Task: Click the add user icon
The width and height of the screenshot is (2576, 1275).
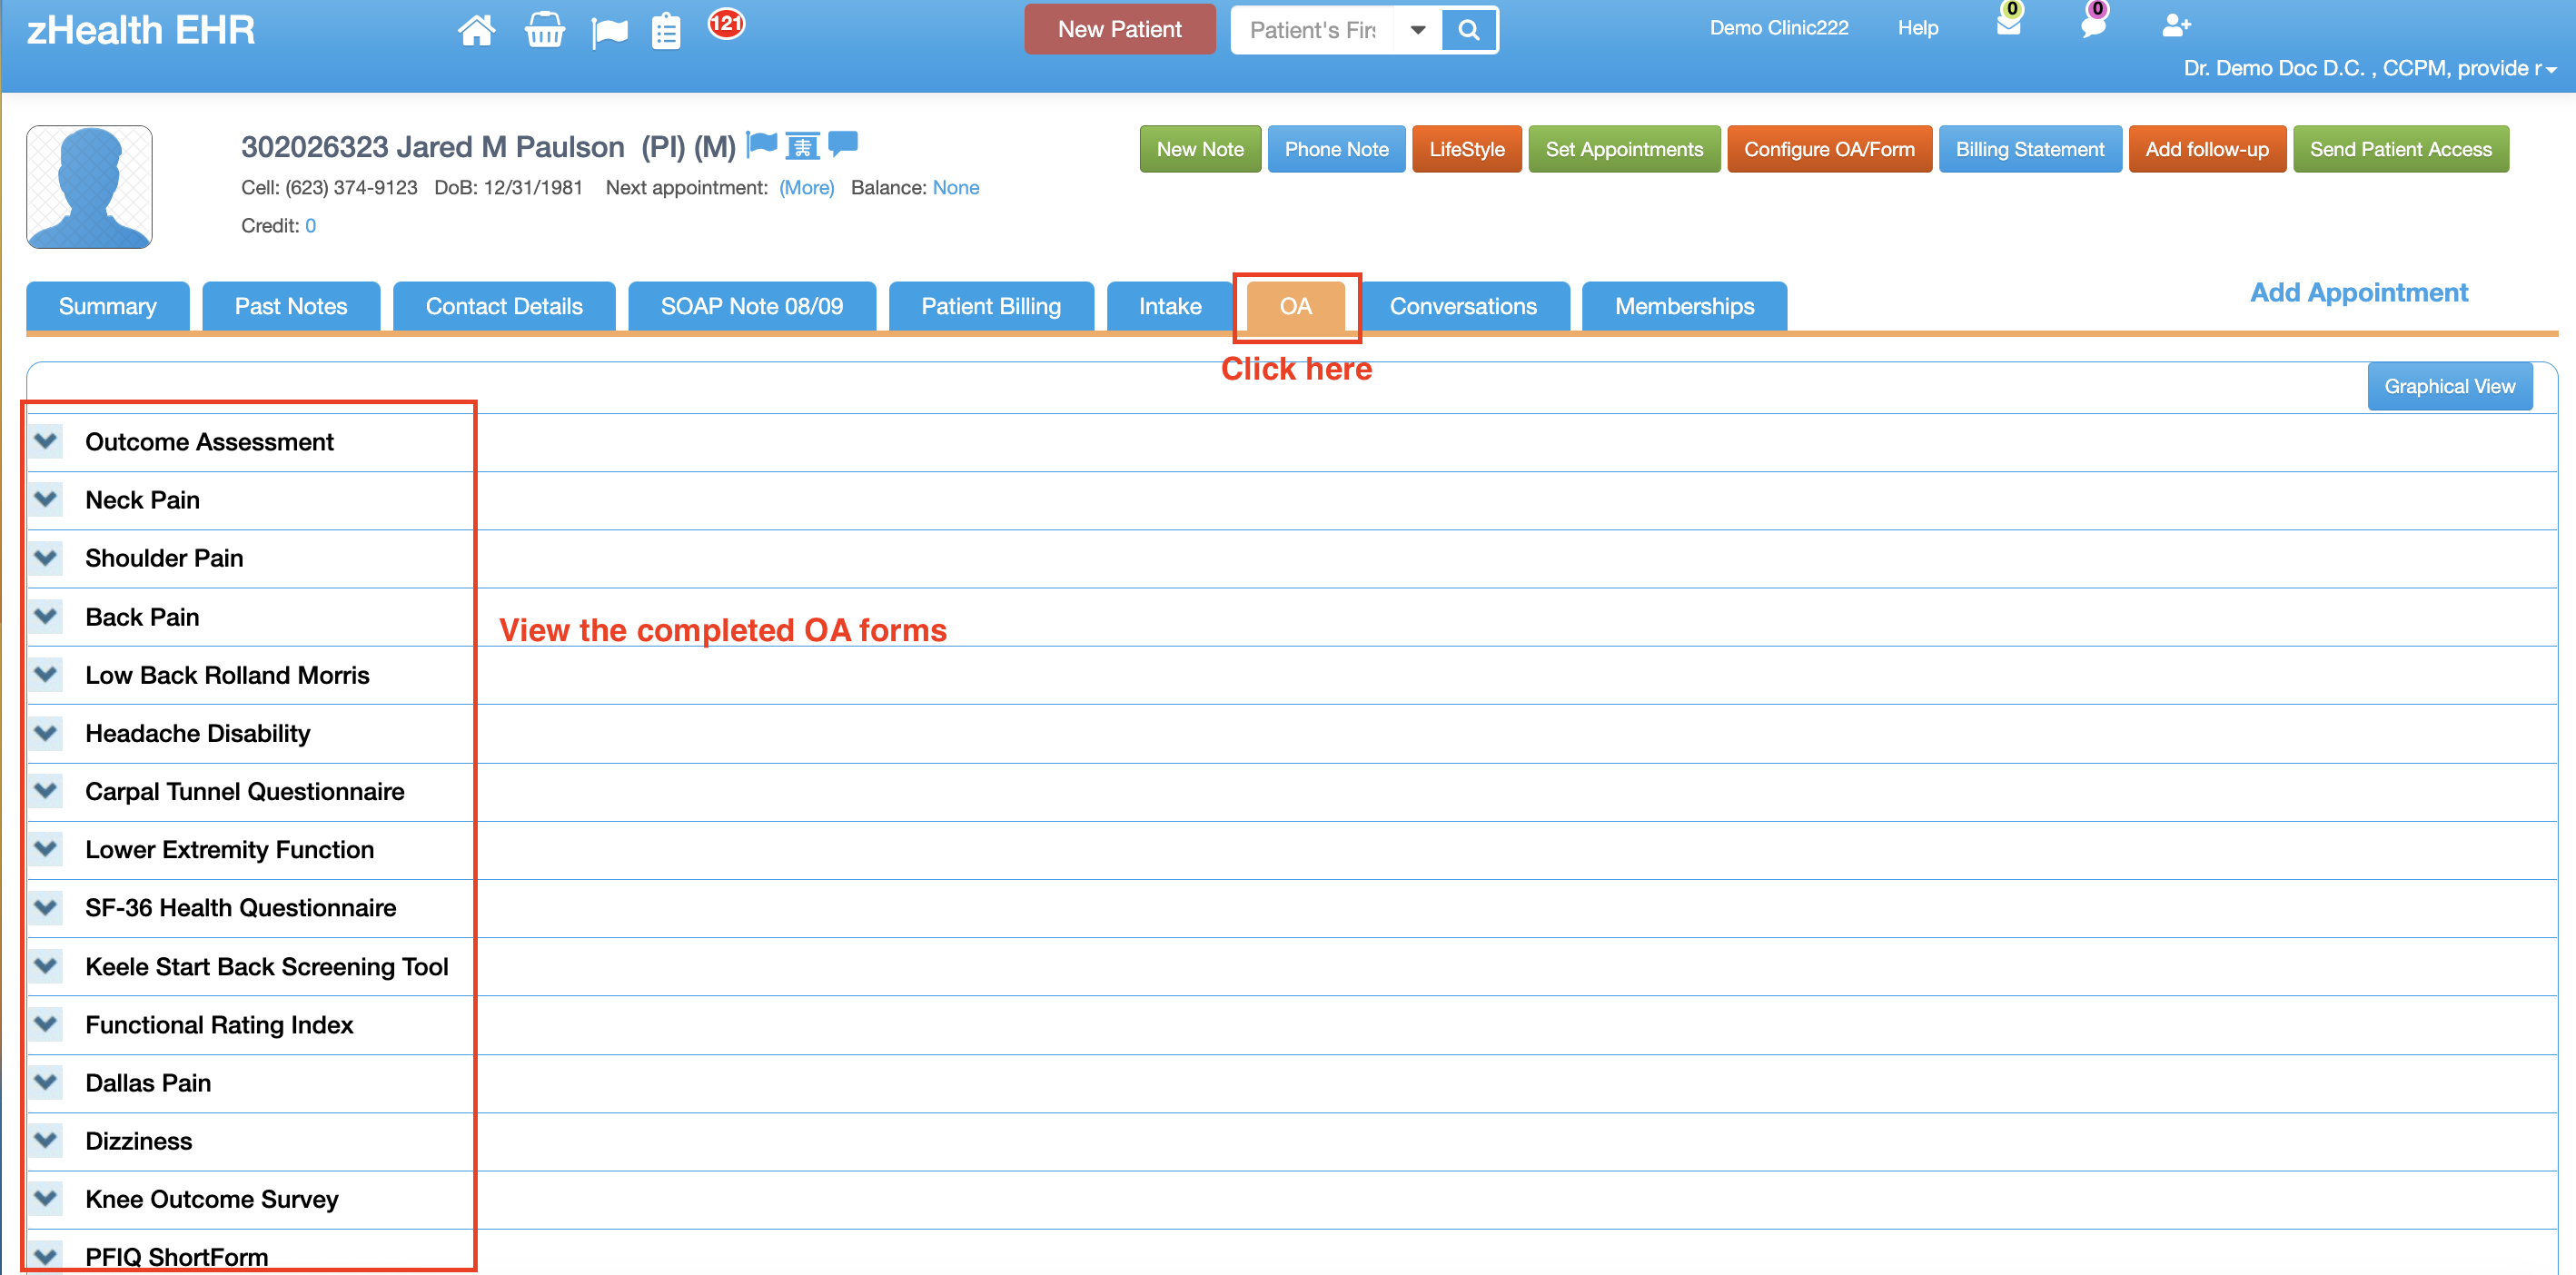Action: (x=2176, y=25)
